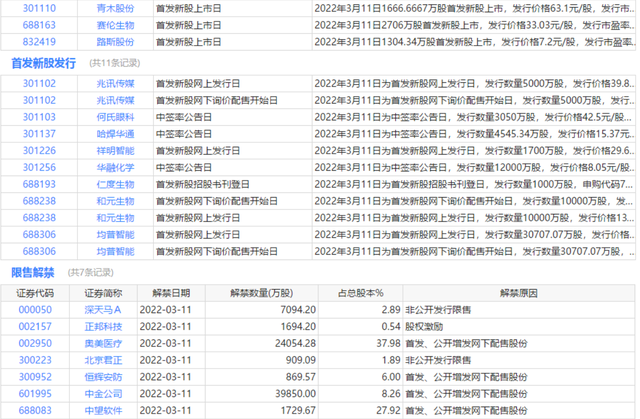Open stock name link 哈焊华通
Screen dimensions: 640x419
[116, 134]
